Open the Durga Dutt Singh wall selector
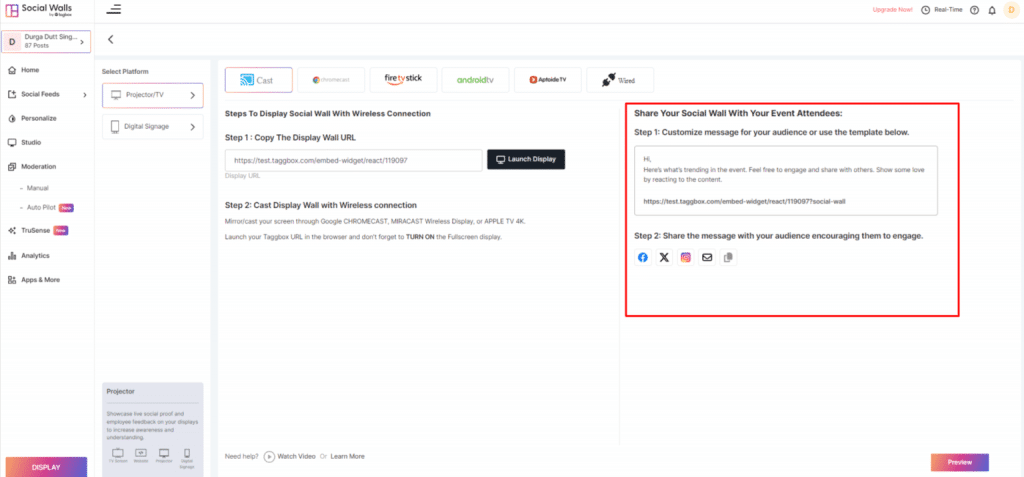1024x477 pixels. click(x=46, y=42)
